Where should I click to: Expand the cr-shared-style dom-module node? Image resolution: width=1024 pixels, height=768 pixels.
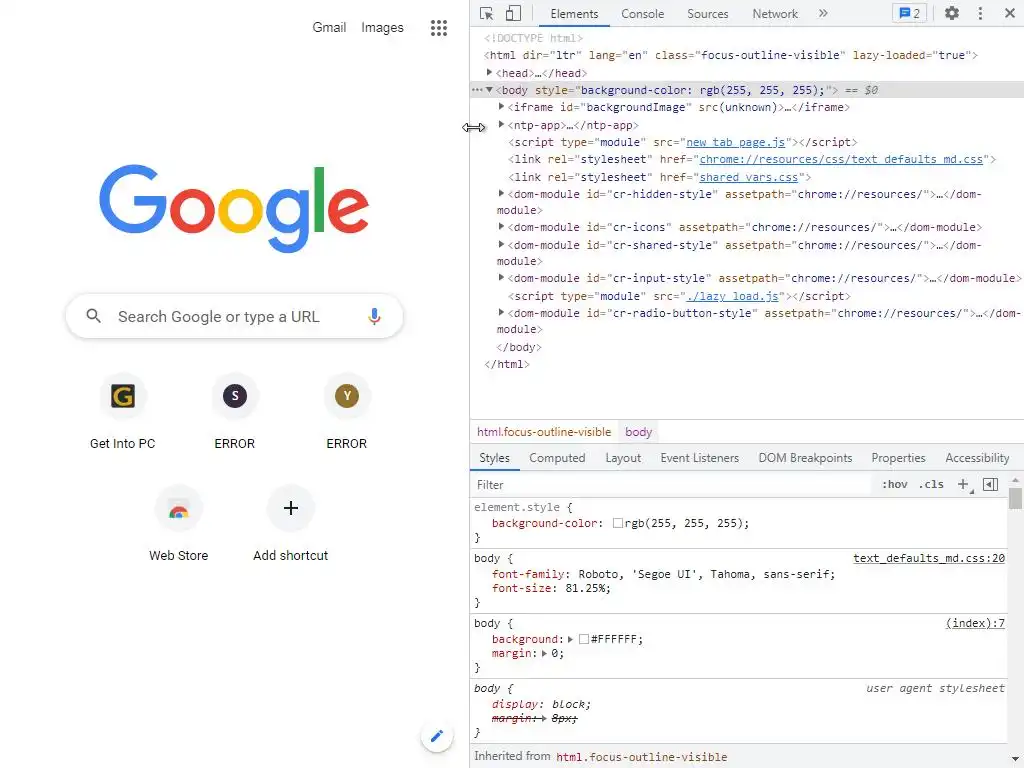coord(501,244)
